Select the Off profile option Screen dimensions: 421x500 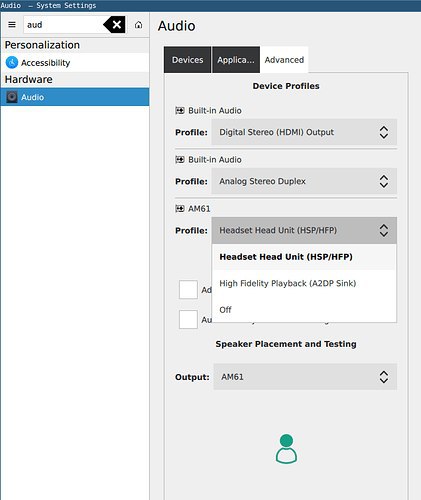point(304,310)
